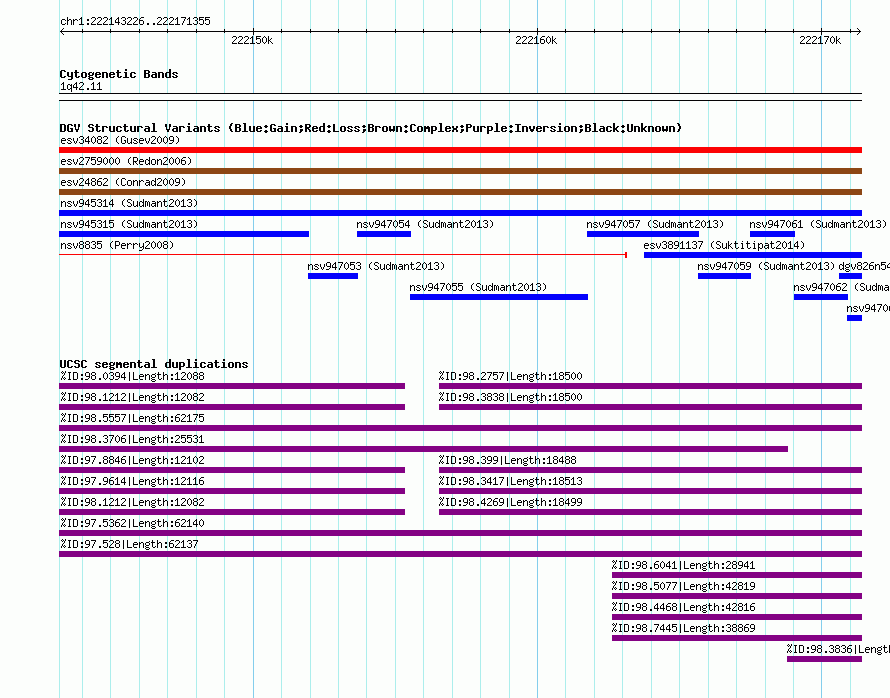The image size is (890, 698).
Task: Click the %ID:98.4269|Length:18499 duplication label
Action: (510, 502)
